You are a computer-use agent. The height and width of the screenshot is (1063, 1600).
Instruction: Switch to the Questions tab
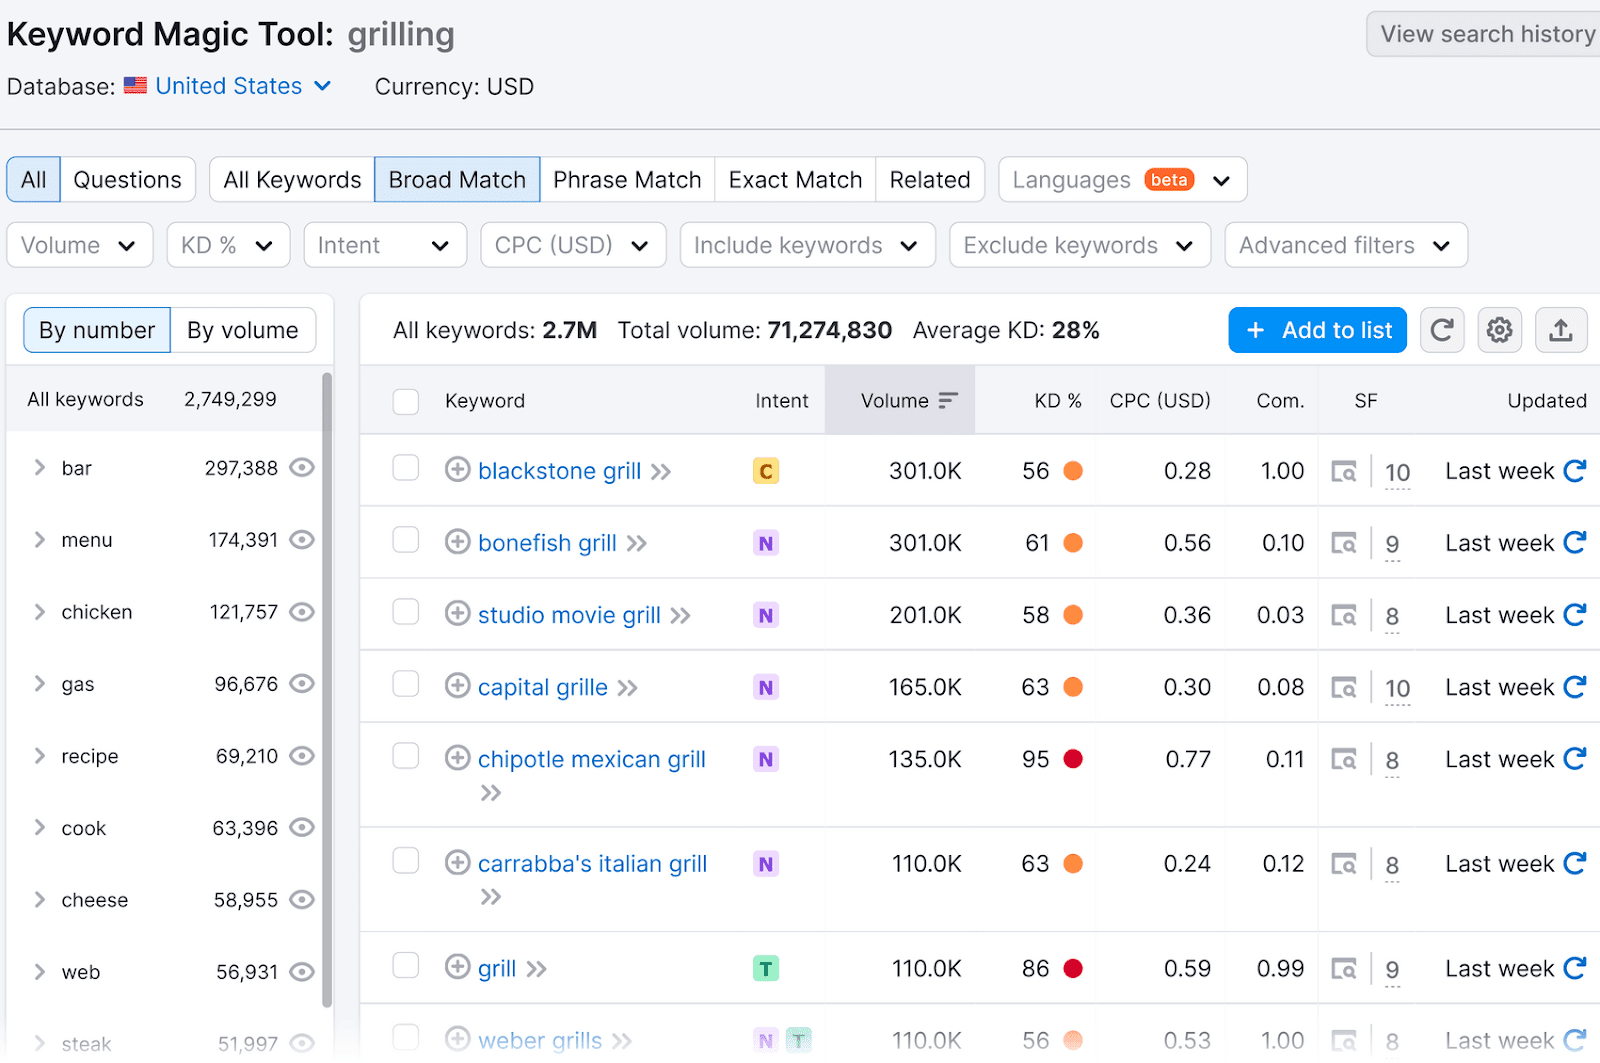[127, 179]
